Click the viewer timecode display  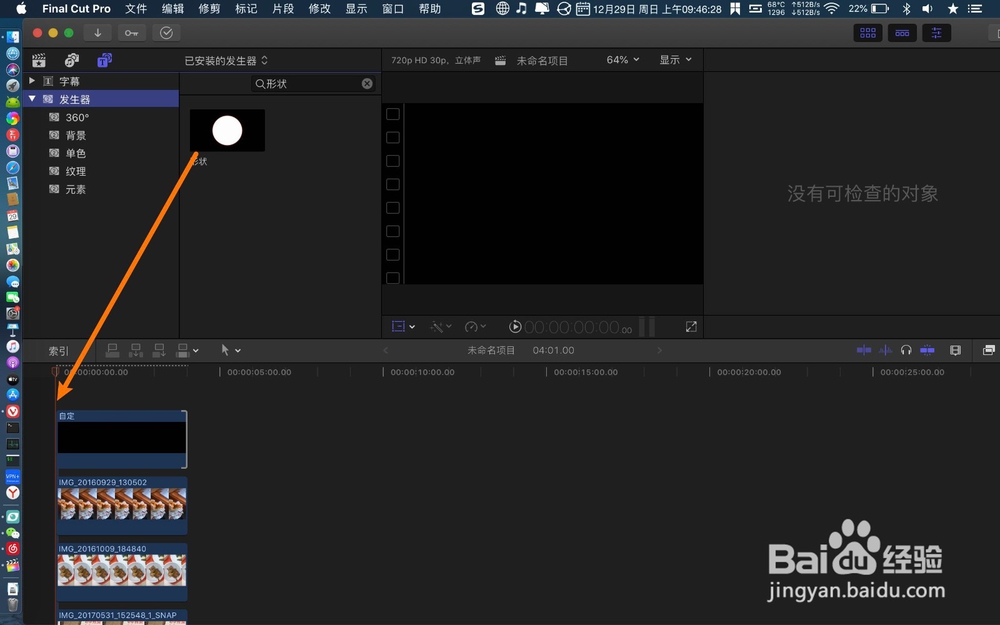pyautogui.click(x=578, y=327)
